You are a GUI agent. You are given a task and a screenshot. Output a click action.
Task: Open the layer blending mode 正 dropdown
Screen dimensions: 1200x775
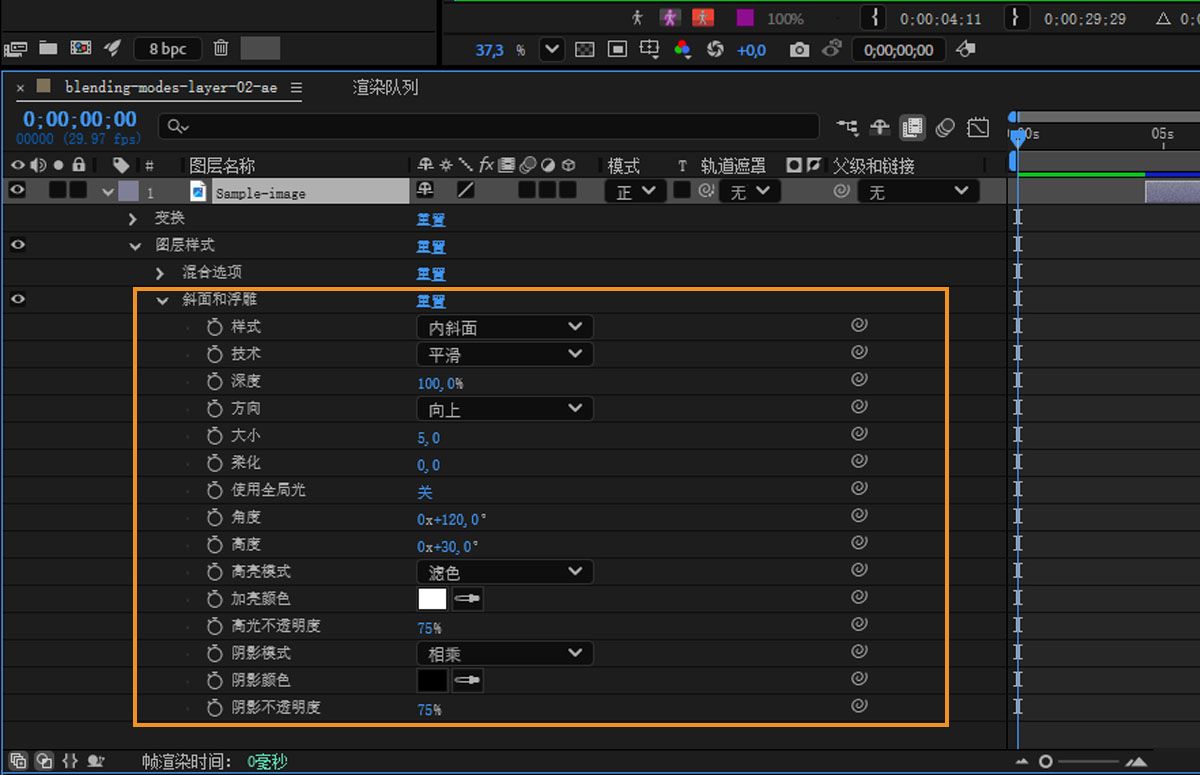coord(635,191)
